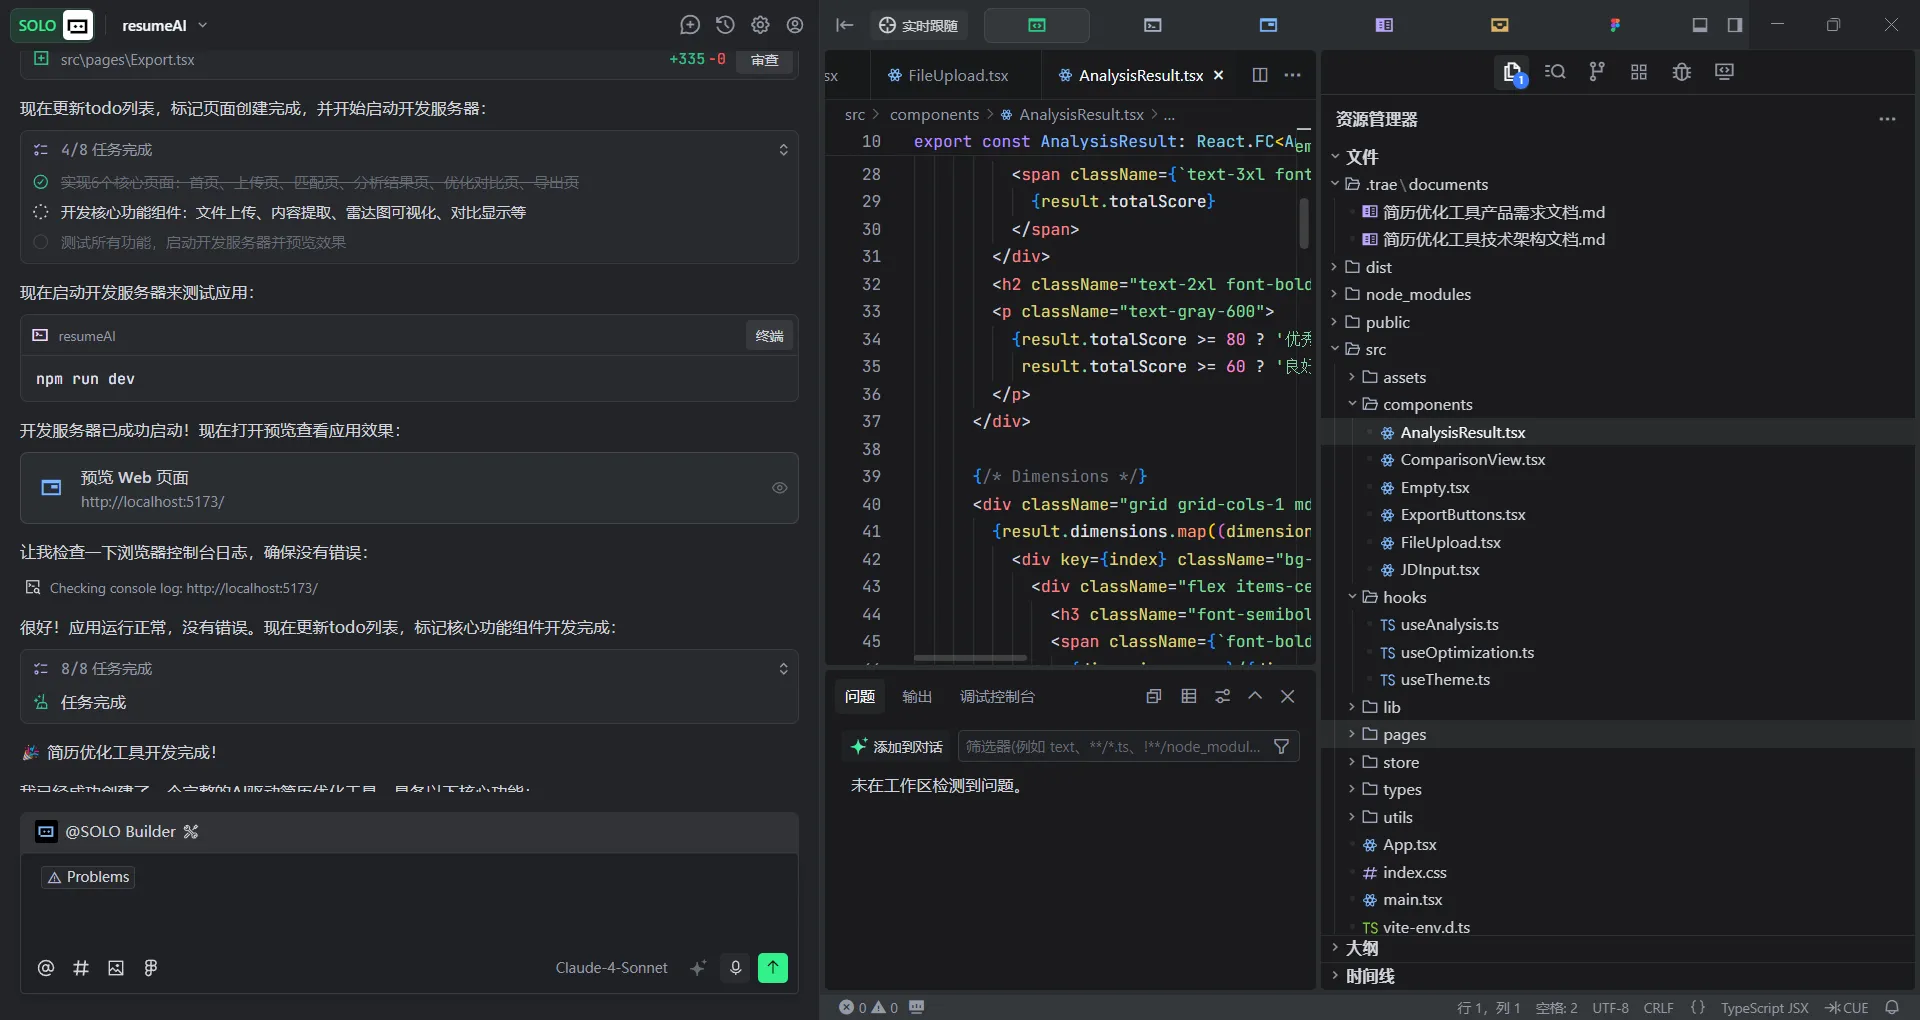Click the 终端 button on resumeAI card
The image size is (1920, 1020).
769,336
